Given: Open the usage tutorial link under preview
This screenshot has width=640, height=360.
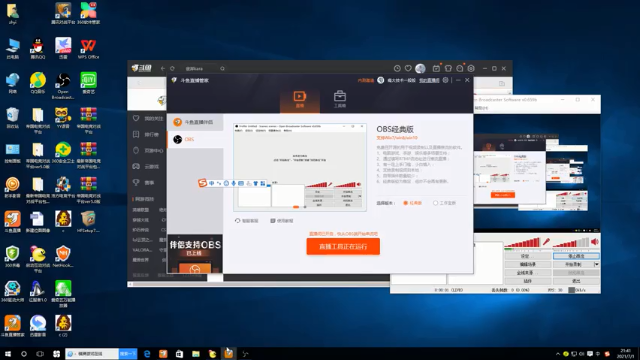Looking at the screenshot, I should pyautogui.click(x=282, y=221).
